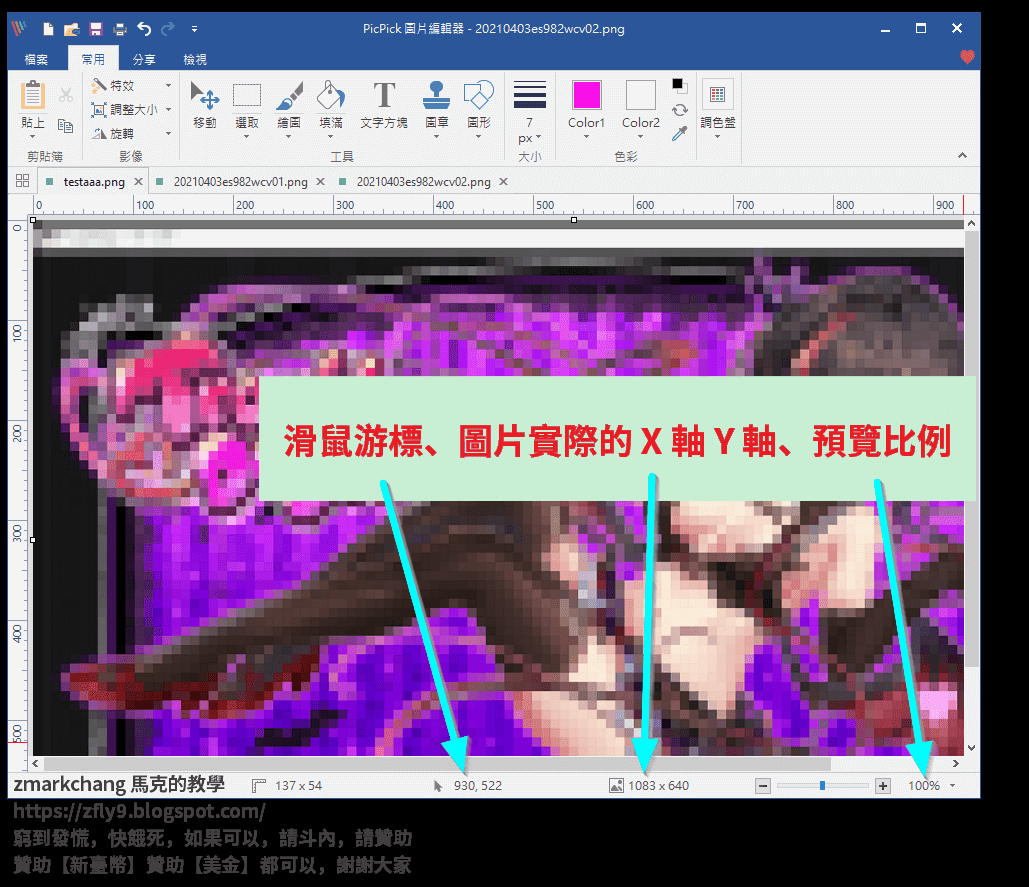Close the testaaa.png tab
The image size is (1029, 887).
point(138,182)
